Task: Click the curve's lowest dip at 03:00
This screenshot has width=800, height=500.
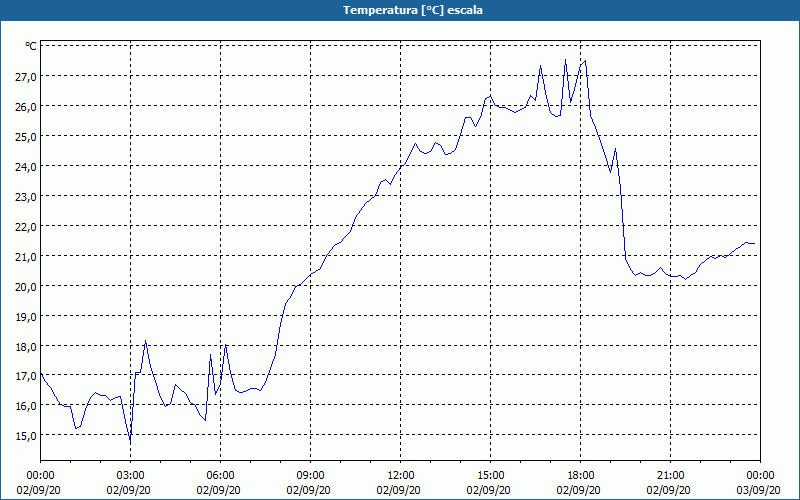Action: (130, 442)
